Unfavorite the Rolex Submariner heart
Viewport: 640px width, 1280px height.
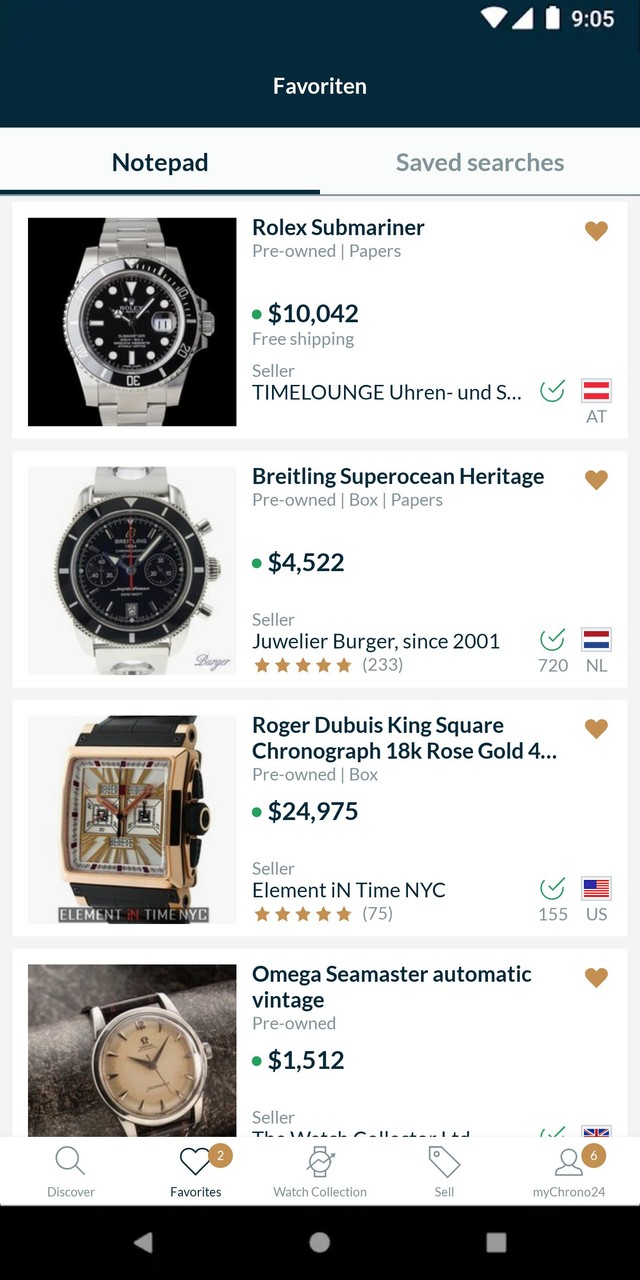pyautogui.click(x=596, y=231)
